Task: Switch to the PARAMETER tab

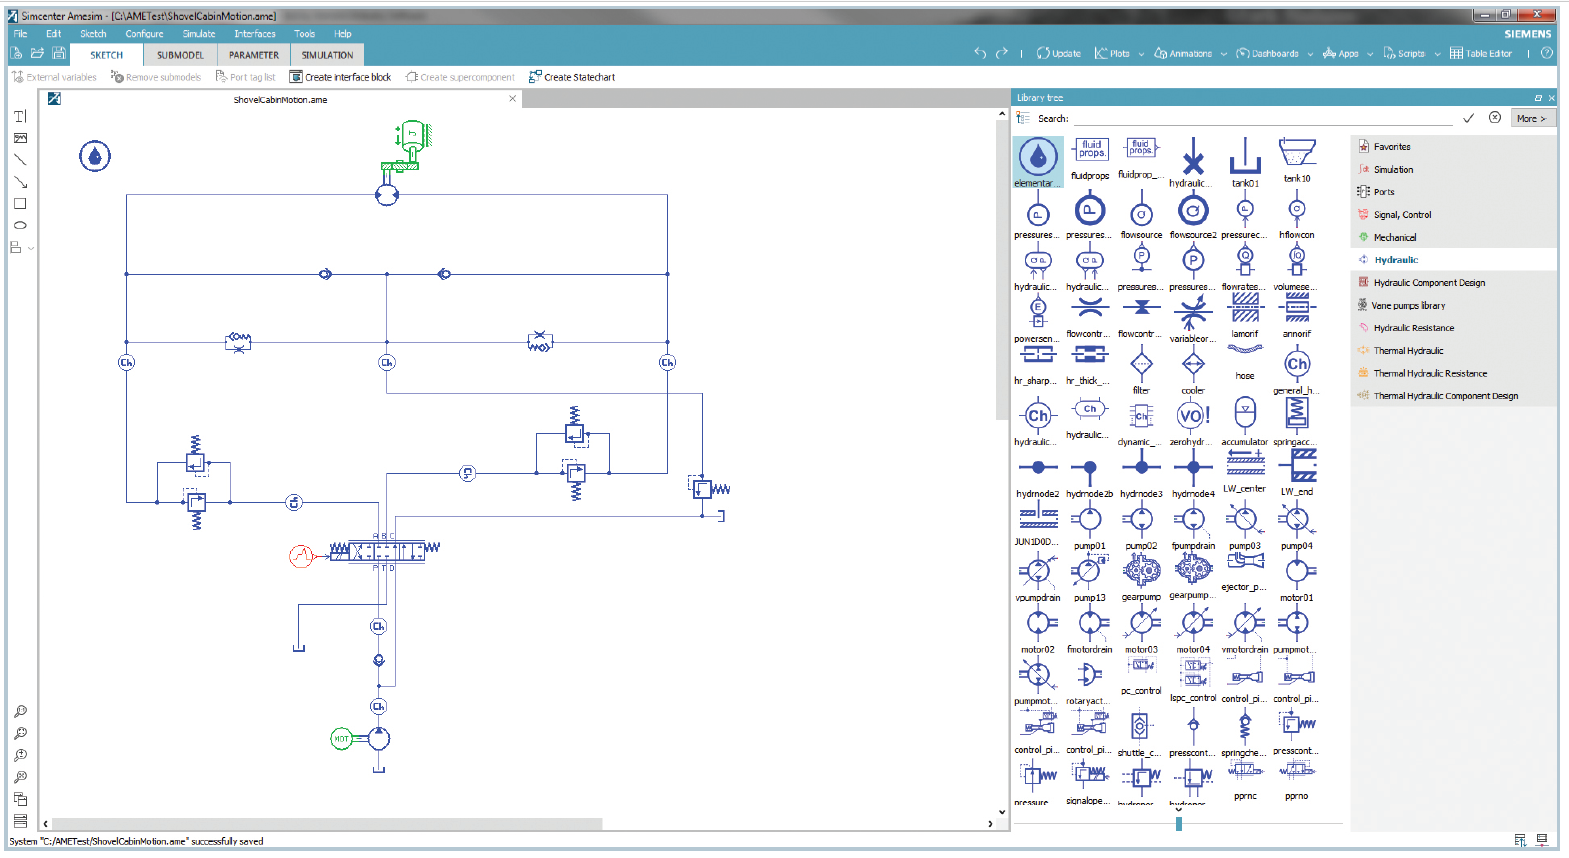Action: pyautogui.click(x=254, y=55)
